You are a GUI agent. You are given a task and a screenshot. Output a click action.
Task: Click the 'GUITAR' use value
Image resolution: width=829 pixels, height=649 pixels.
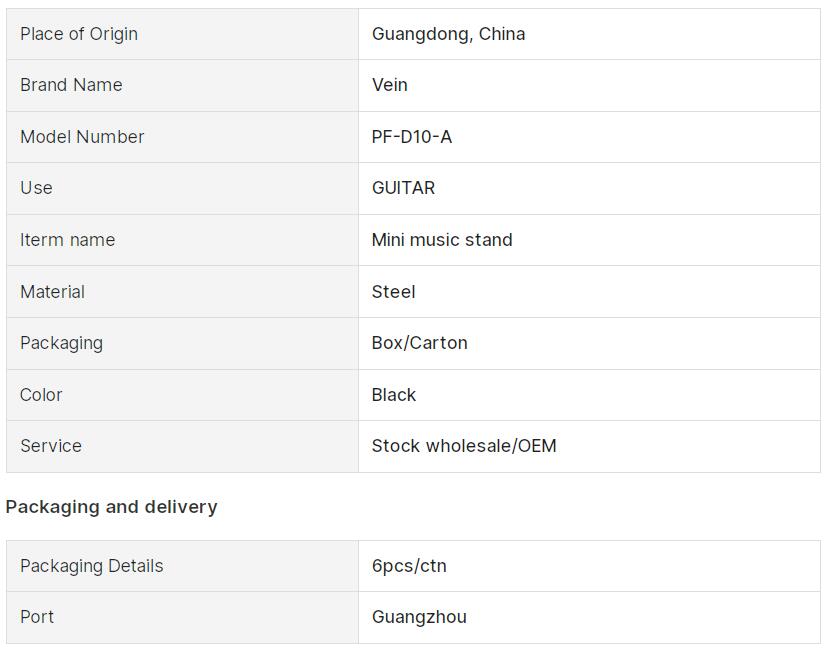403,188
